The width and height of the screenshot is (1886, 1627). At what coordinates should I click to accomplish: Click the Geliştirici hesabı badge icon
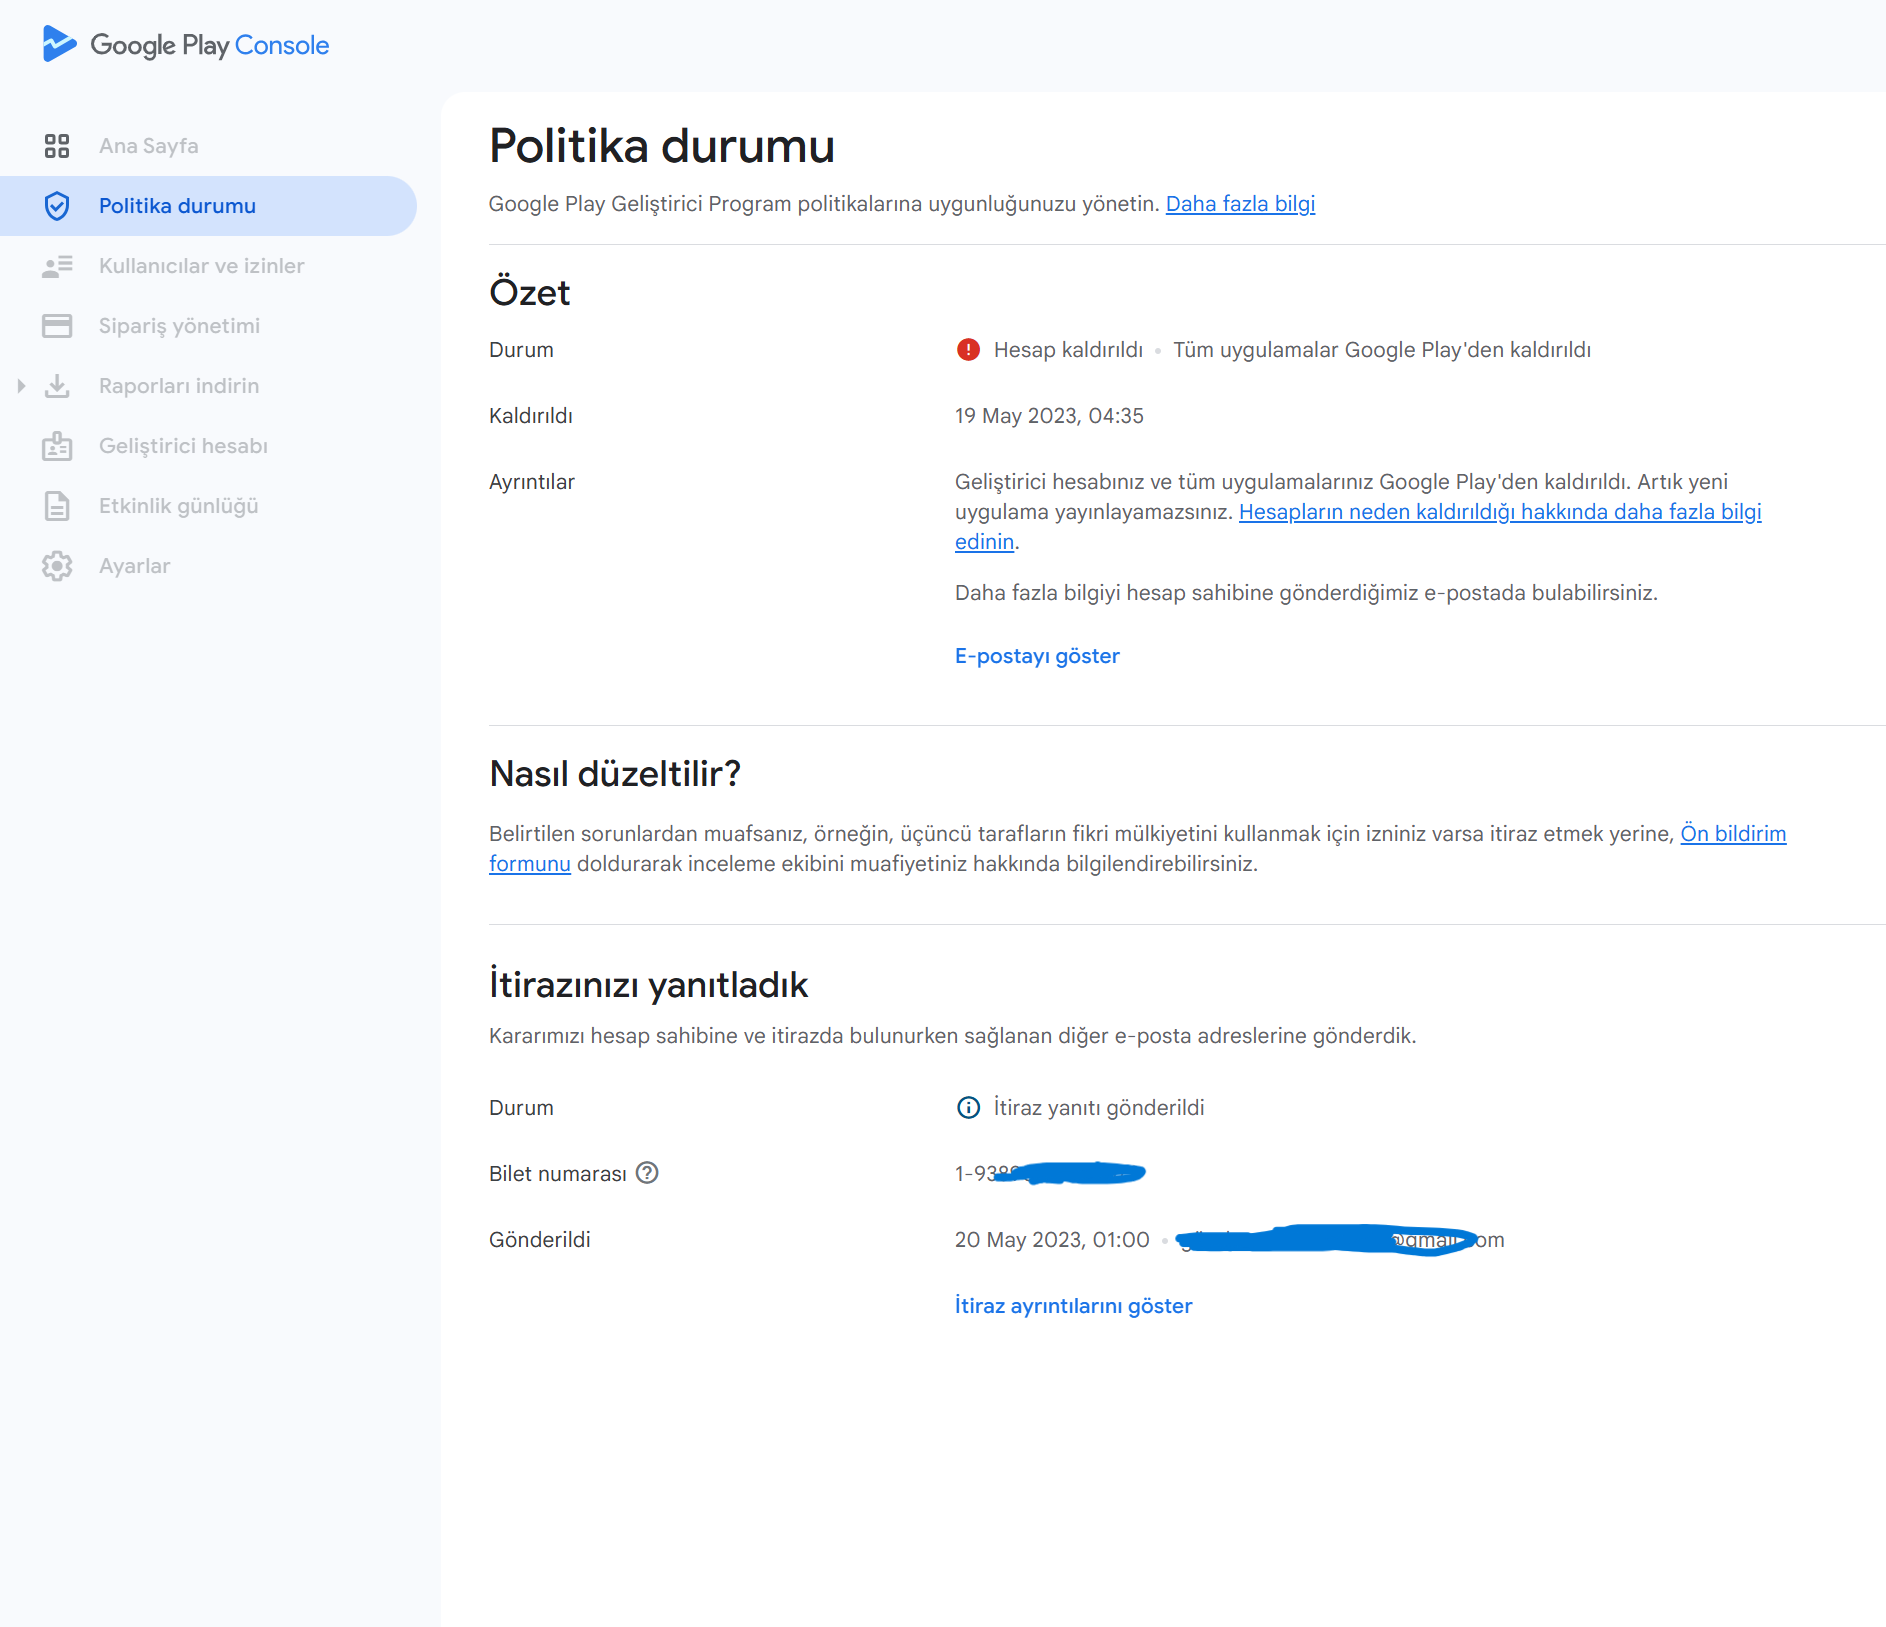(57, 446)
